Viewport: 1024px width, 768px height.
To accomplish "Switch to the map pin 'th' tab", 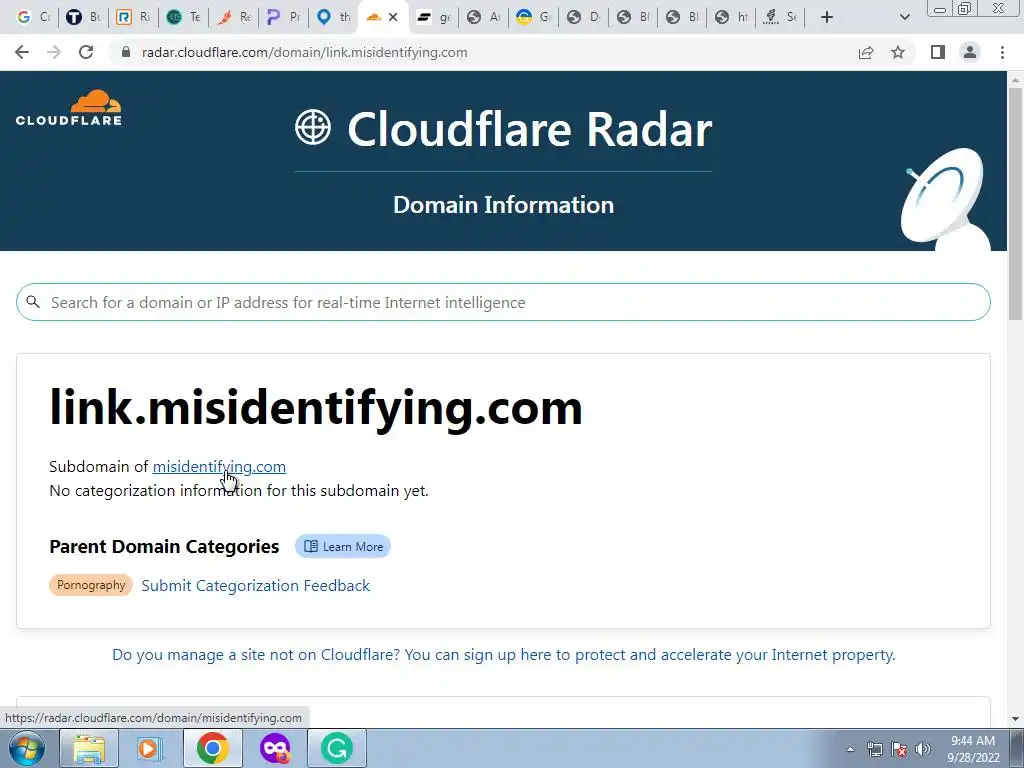I will click(334, 17).
